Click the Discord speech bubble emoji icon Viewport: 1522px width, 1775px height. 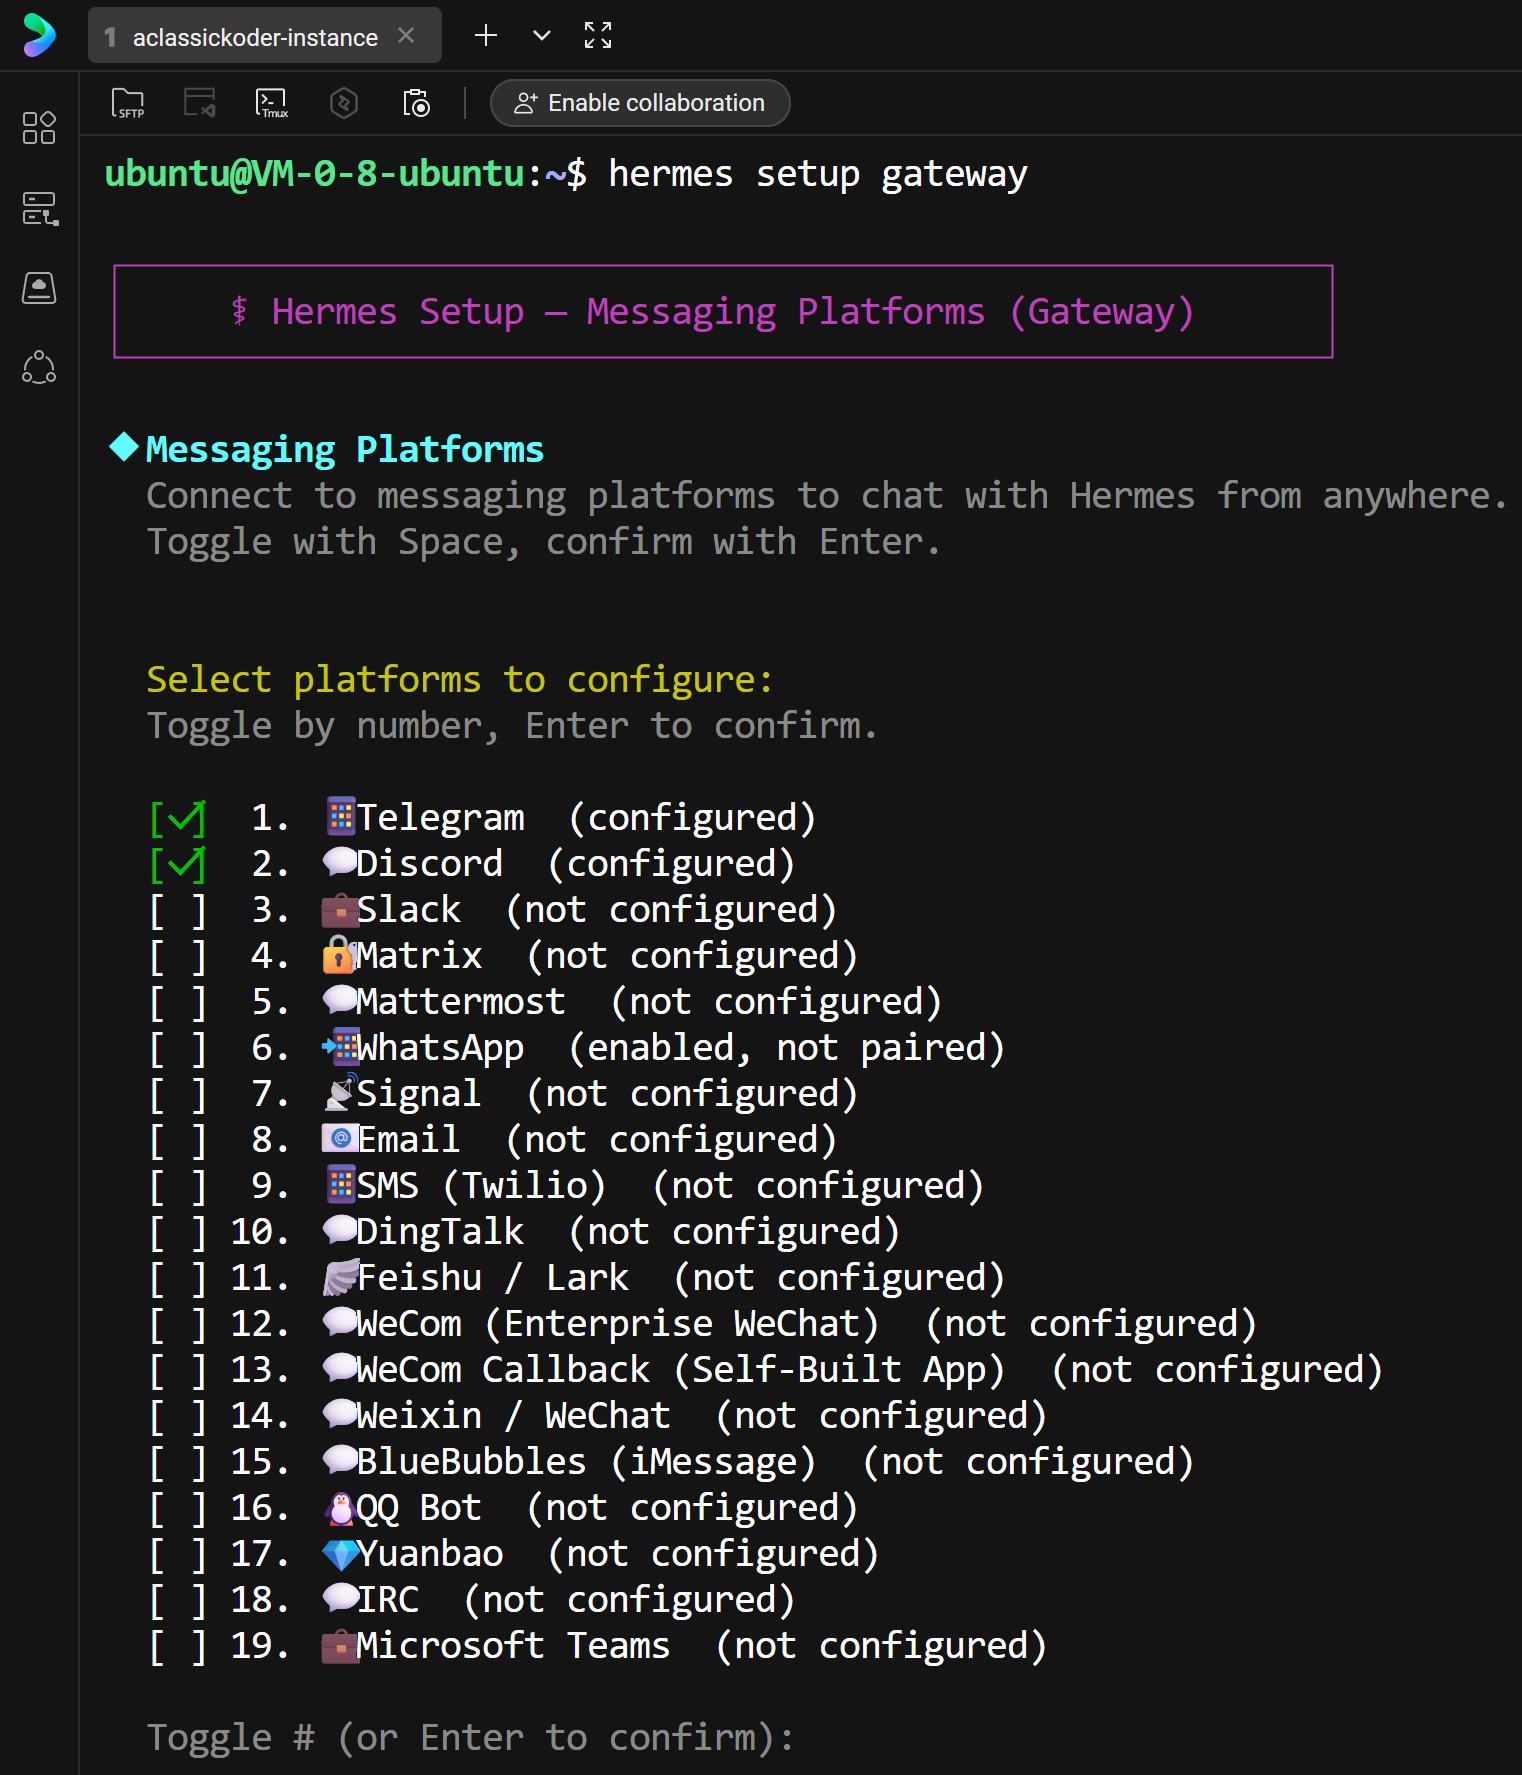pyautogui.click(x=340, y=861)
